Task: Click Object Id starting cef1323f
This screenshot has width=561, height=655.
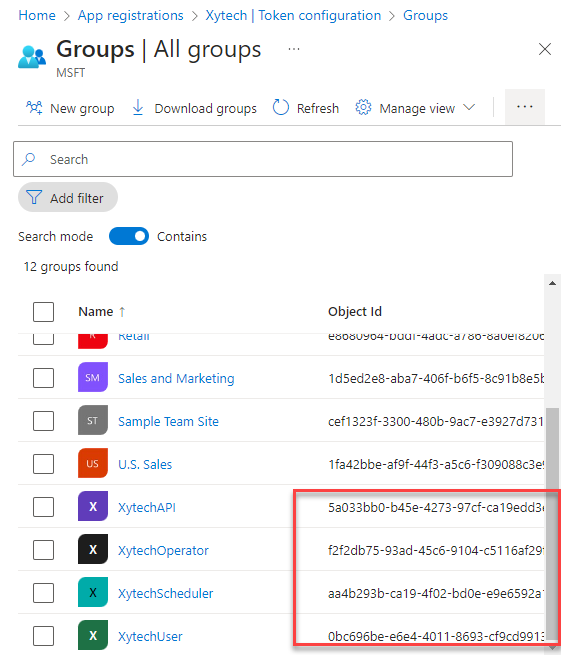Action: pos(436,421)
